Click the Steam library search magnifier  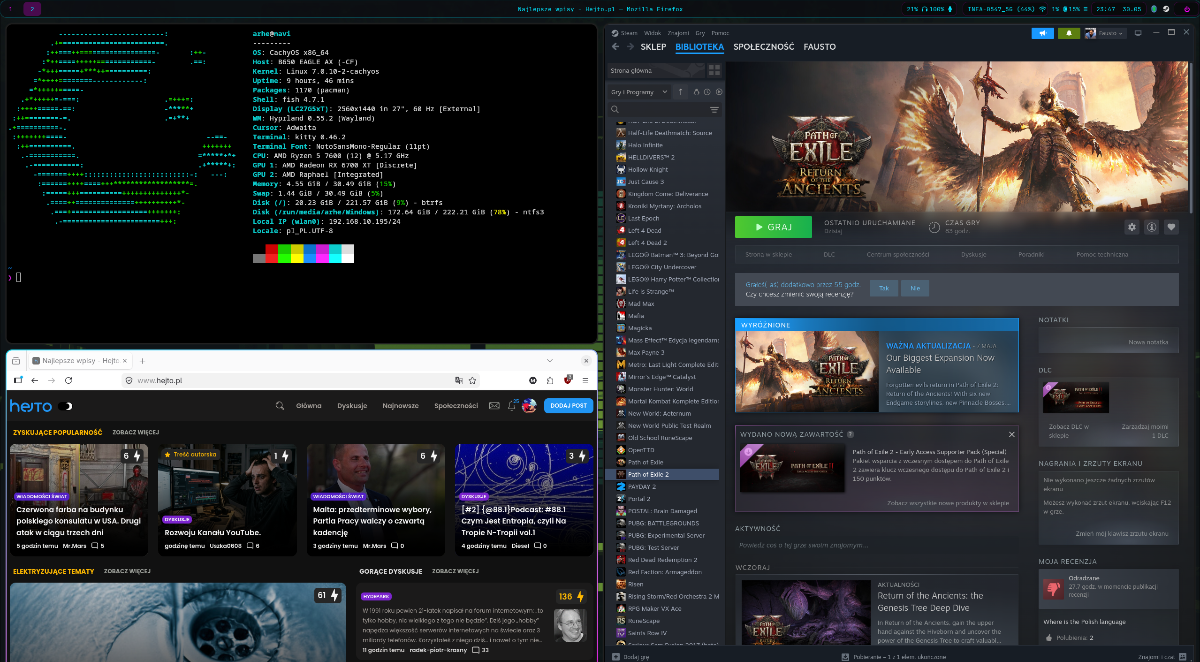pyautogui.click(x=615, y=110)
